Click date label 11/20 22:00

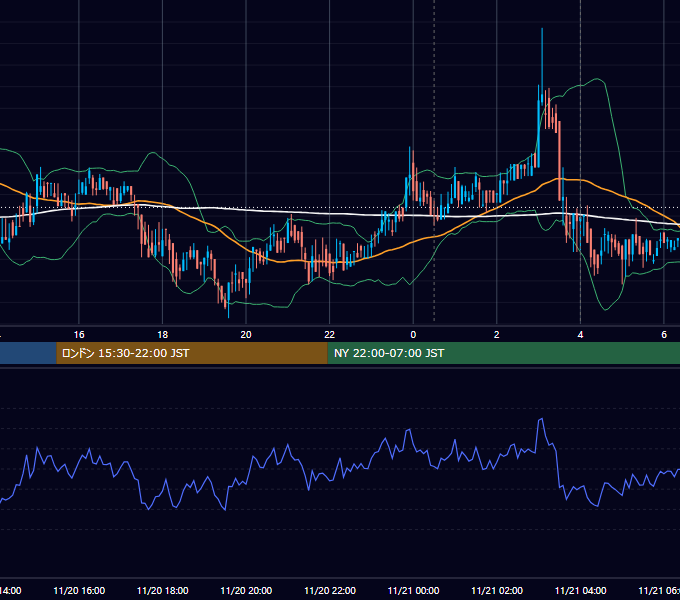330,590
